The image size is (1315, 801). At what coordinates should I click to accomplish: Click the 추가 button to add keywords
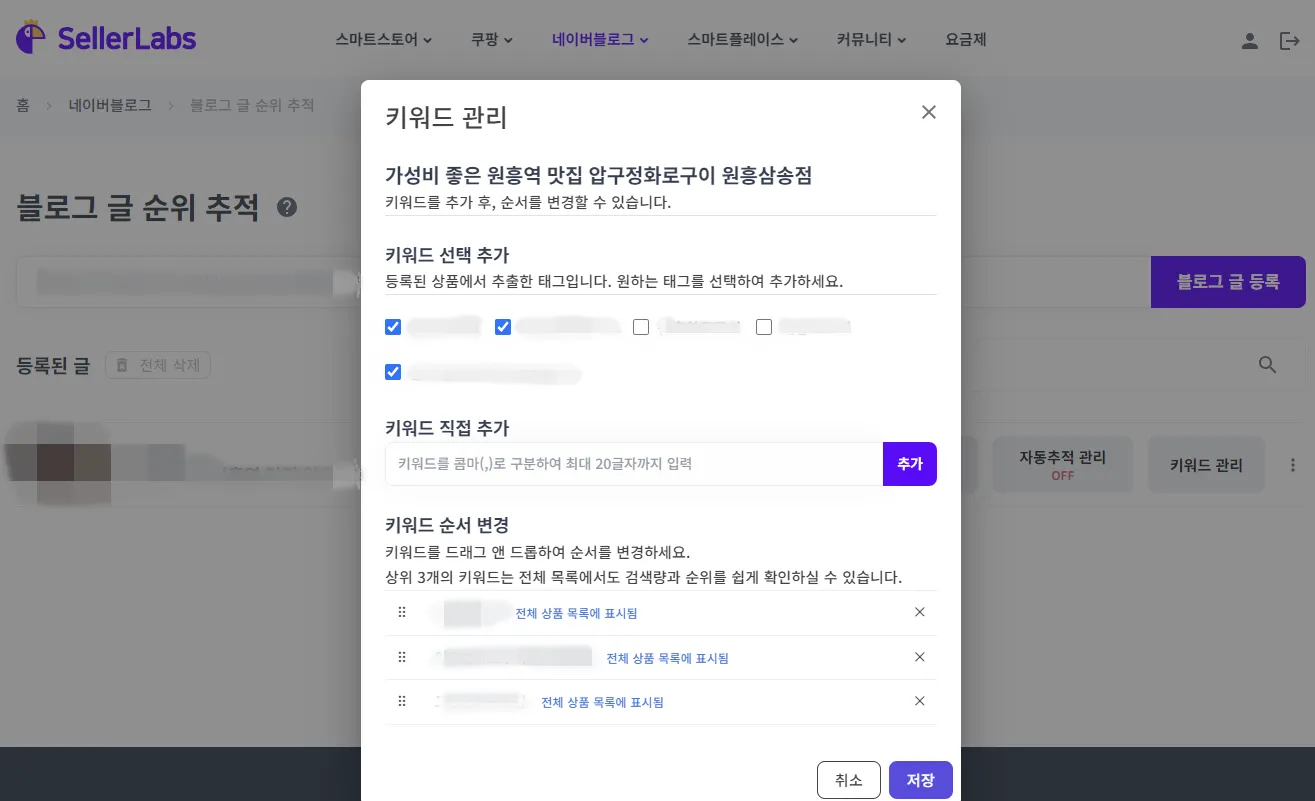910,464
